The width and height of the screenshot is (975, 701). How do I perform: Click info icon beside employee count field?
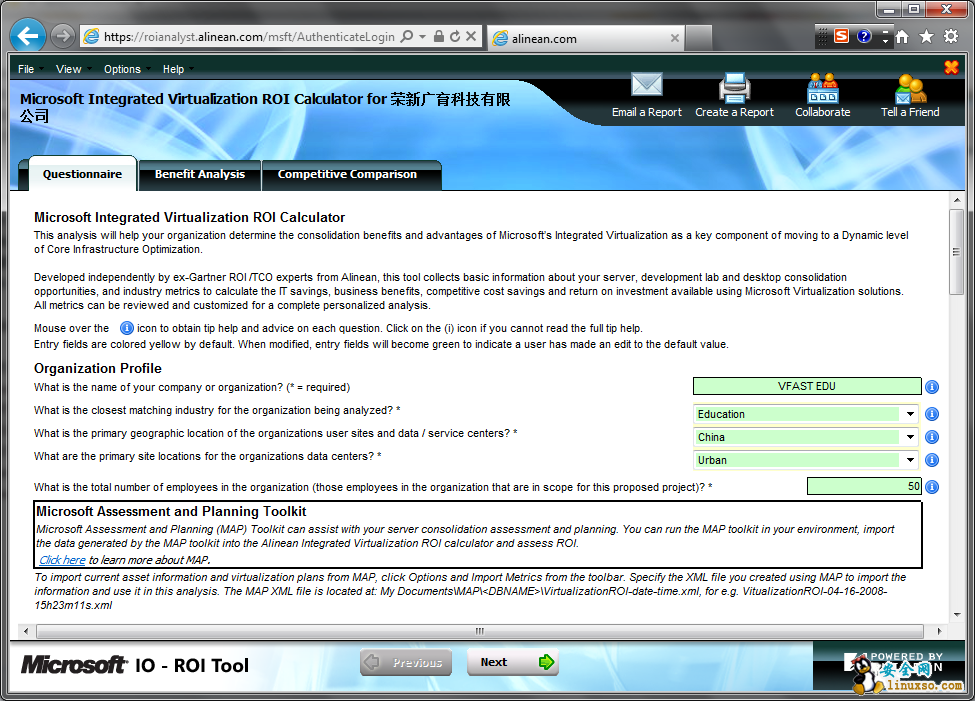932,487
